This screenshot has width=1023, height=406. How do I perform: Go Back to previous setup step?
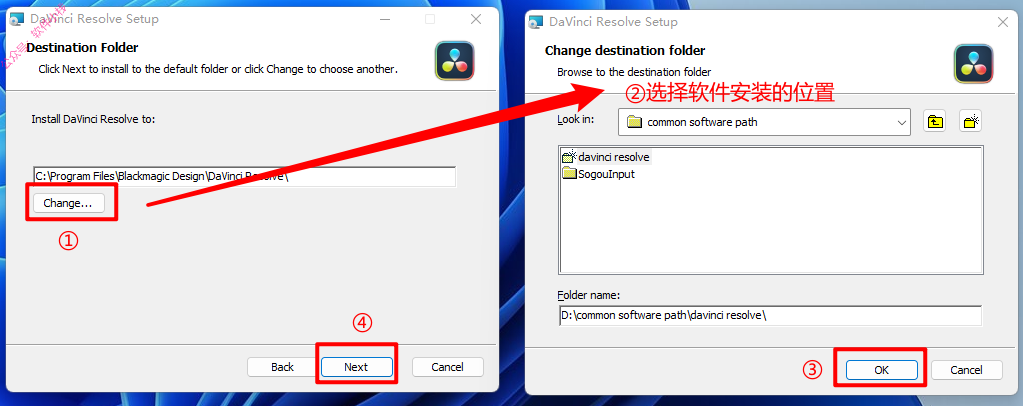[x=282, y=367]
